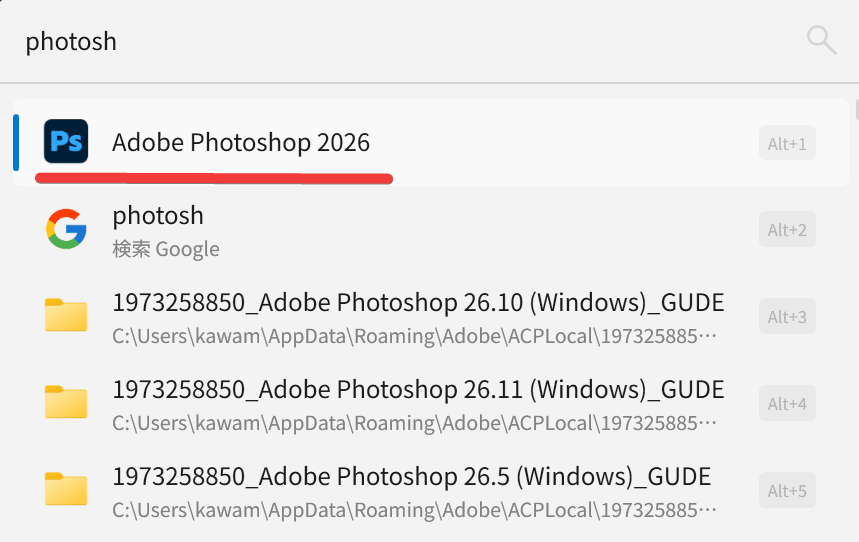Open the Photoshop 26.11 (Windows)_GUDE folder title
The width and height of the screenshot is (859, 542).
418,390
